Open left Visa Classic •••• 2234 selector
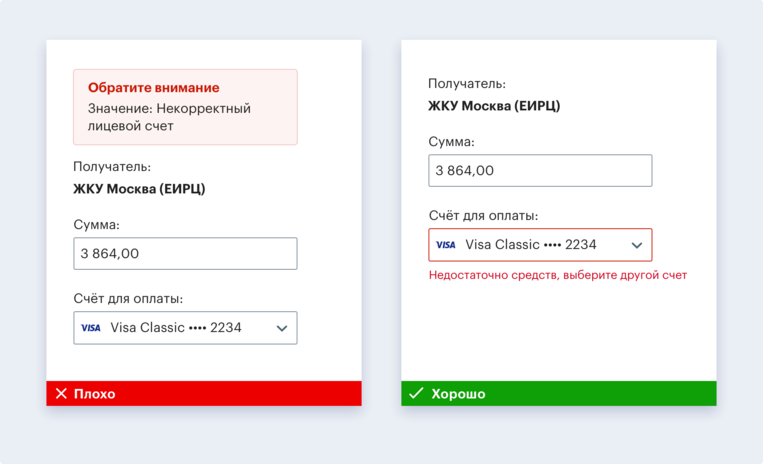 pyautogui.click(x=176, y=328)
